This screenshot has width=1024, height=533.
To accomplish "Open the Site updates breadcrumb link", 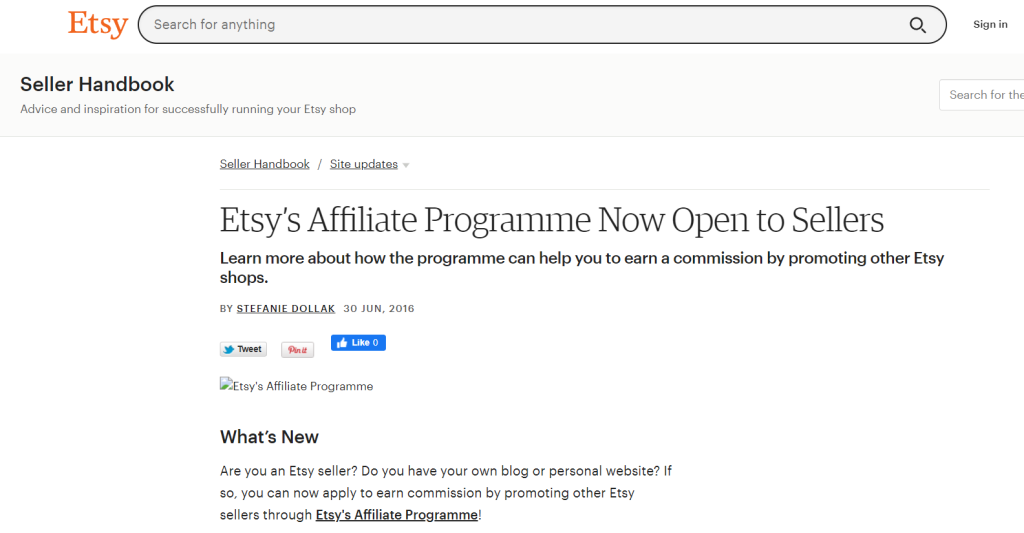I will pos(363,164).
